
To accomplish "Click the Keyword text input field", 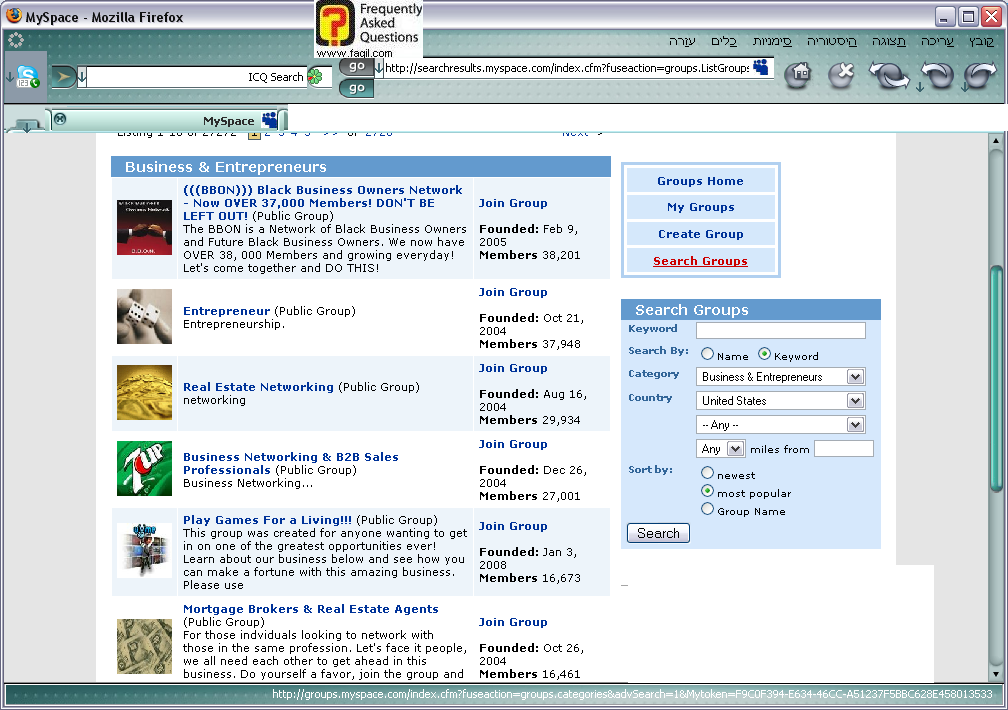I will click(780, 330).
